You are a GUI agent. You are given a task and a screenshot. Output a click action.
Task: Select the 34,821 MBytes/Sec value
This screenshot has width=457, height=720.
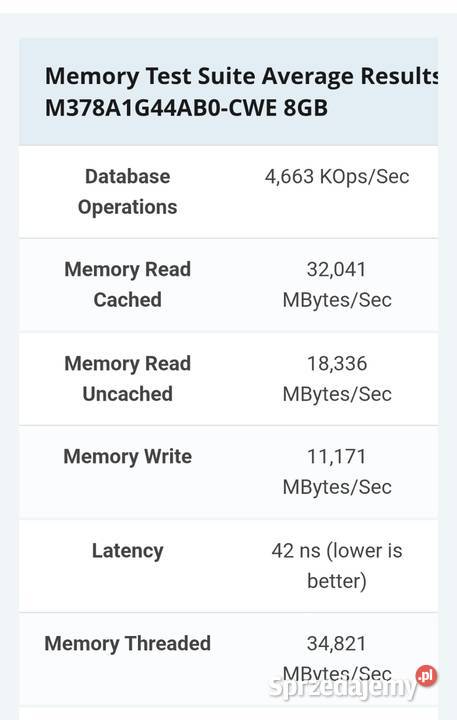tap(337, 658)
